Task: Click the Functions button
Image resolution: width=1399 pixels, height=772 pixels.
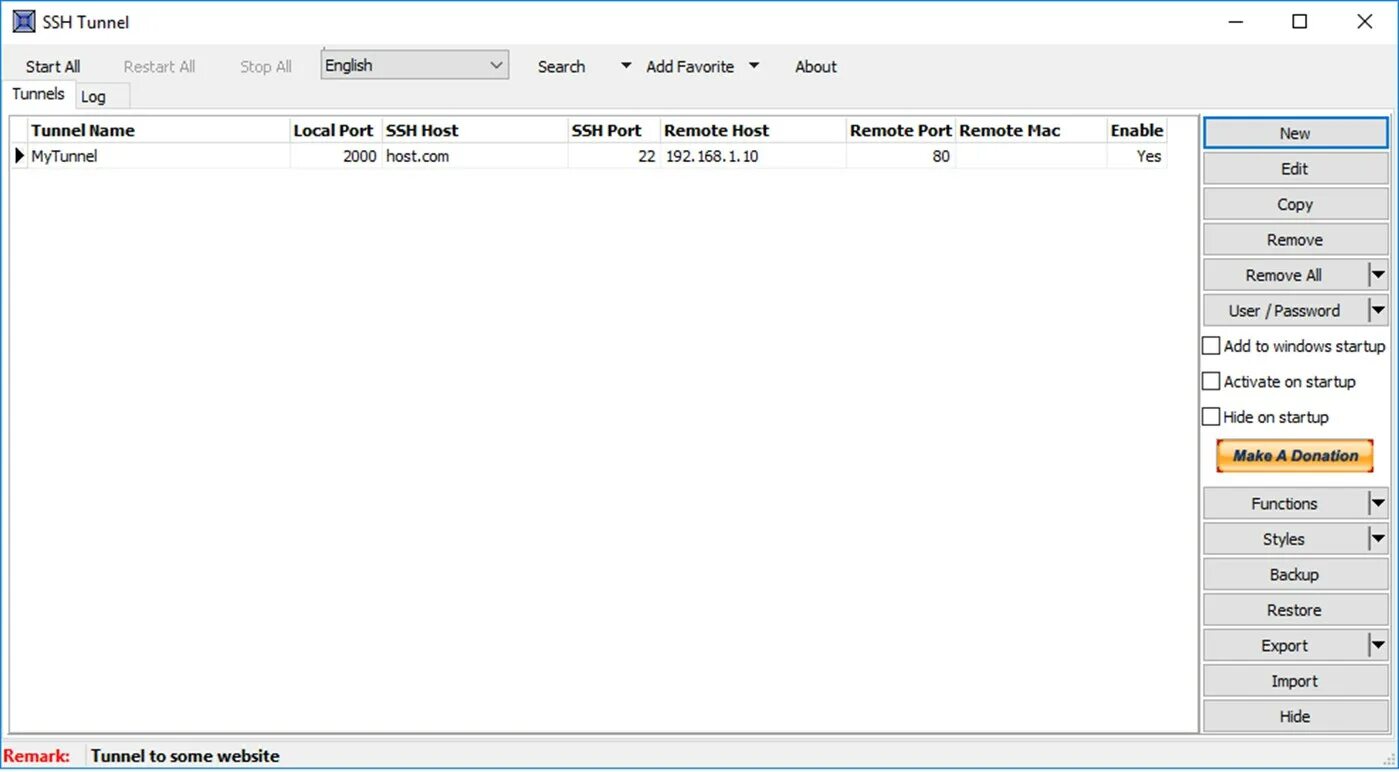Action: point(1284,504)
